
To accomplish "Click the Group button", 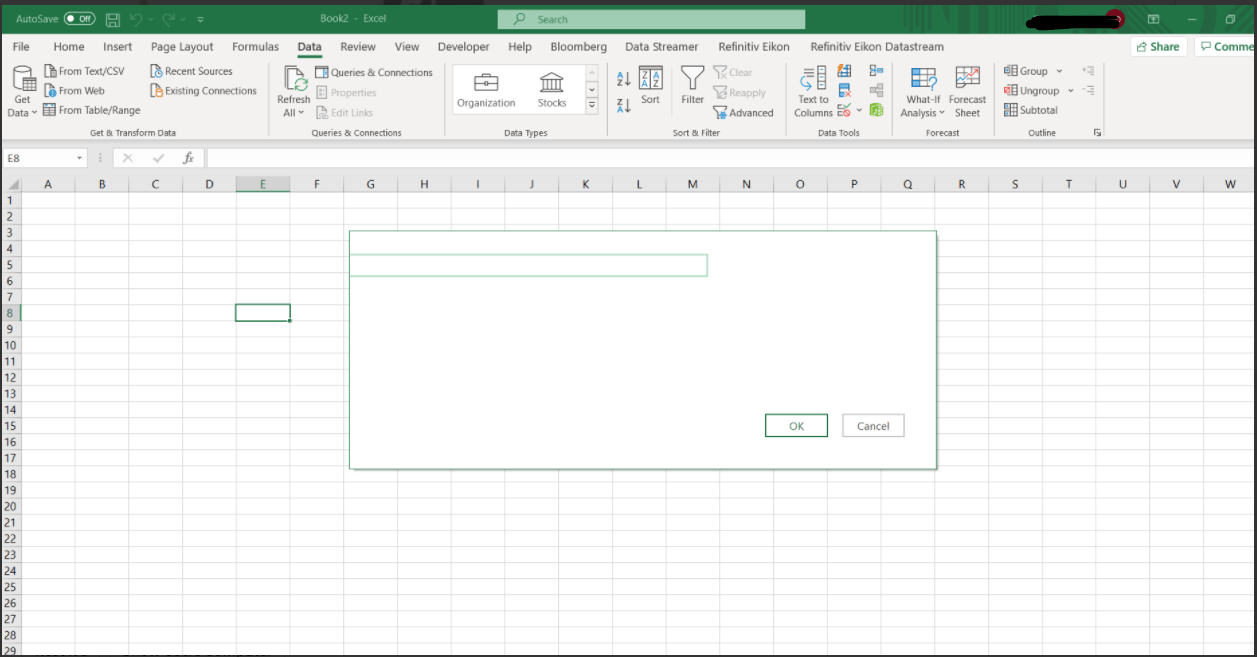I will click(x=1027, y=71).
